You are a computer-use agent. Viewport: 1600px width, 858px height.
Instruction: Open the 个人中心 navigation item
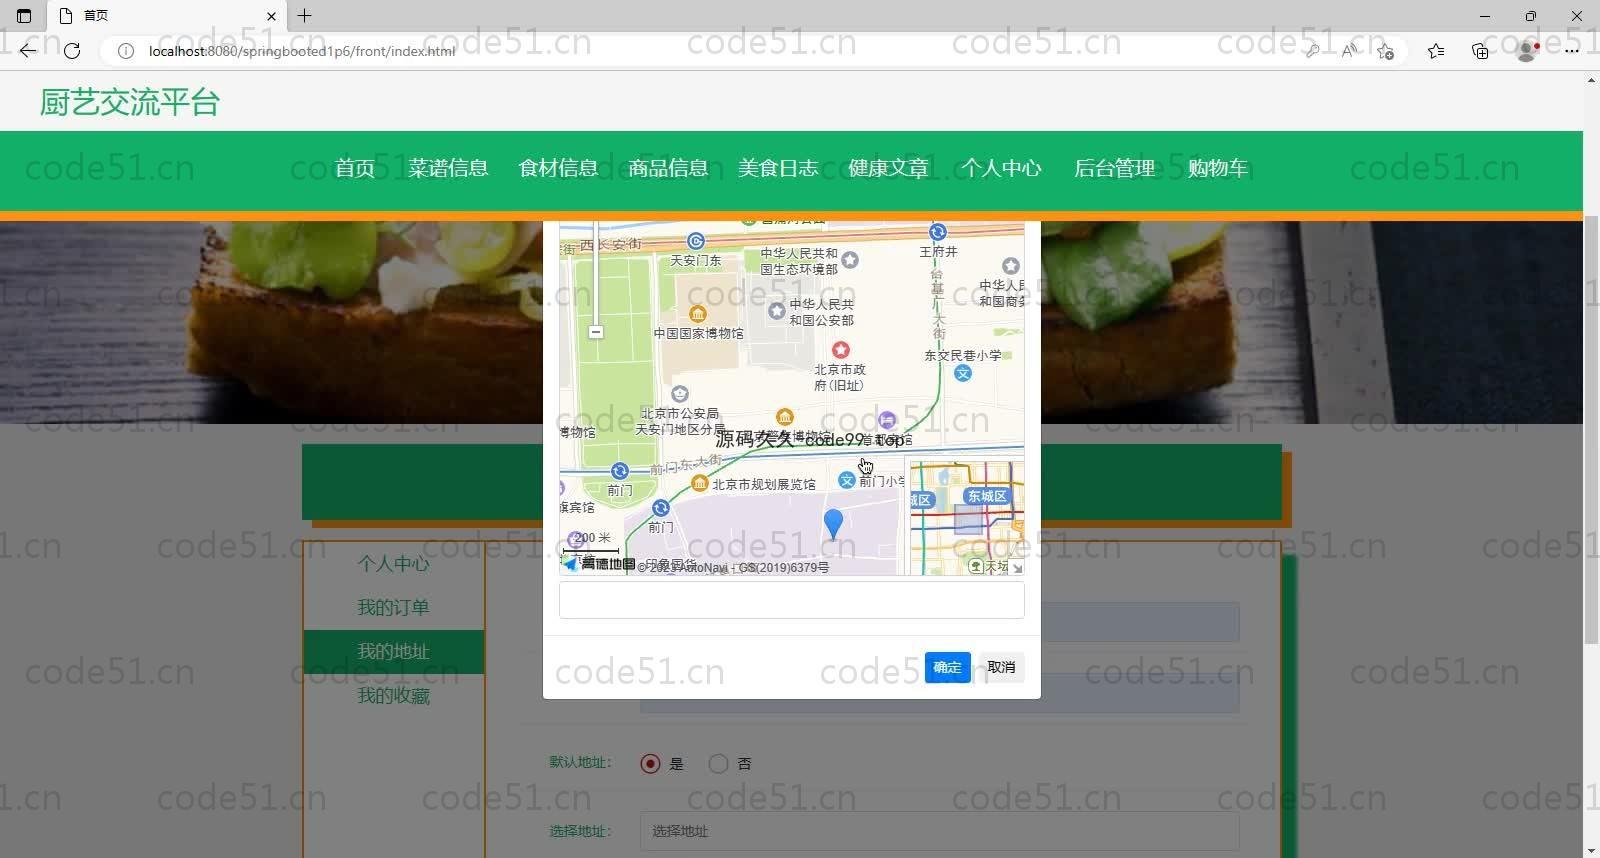pos(1001,168)
